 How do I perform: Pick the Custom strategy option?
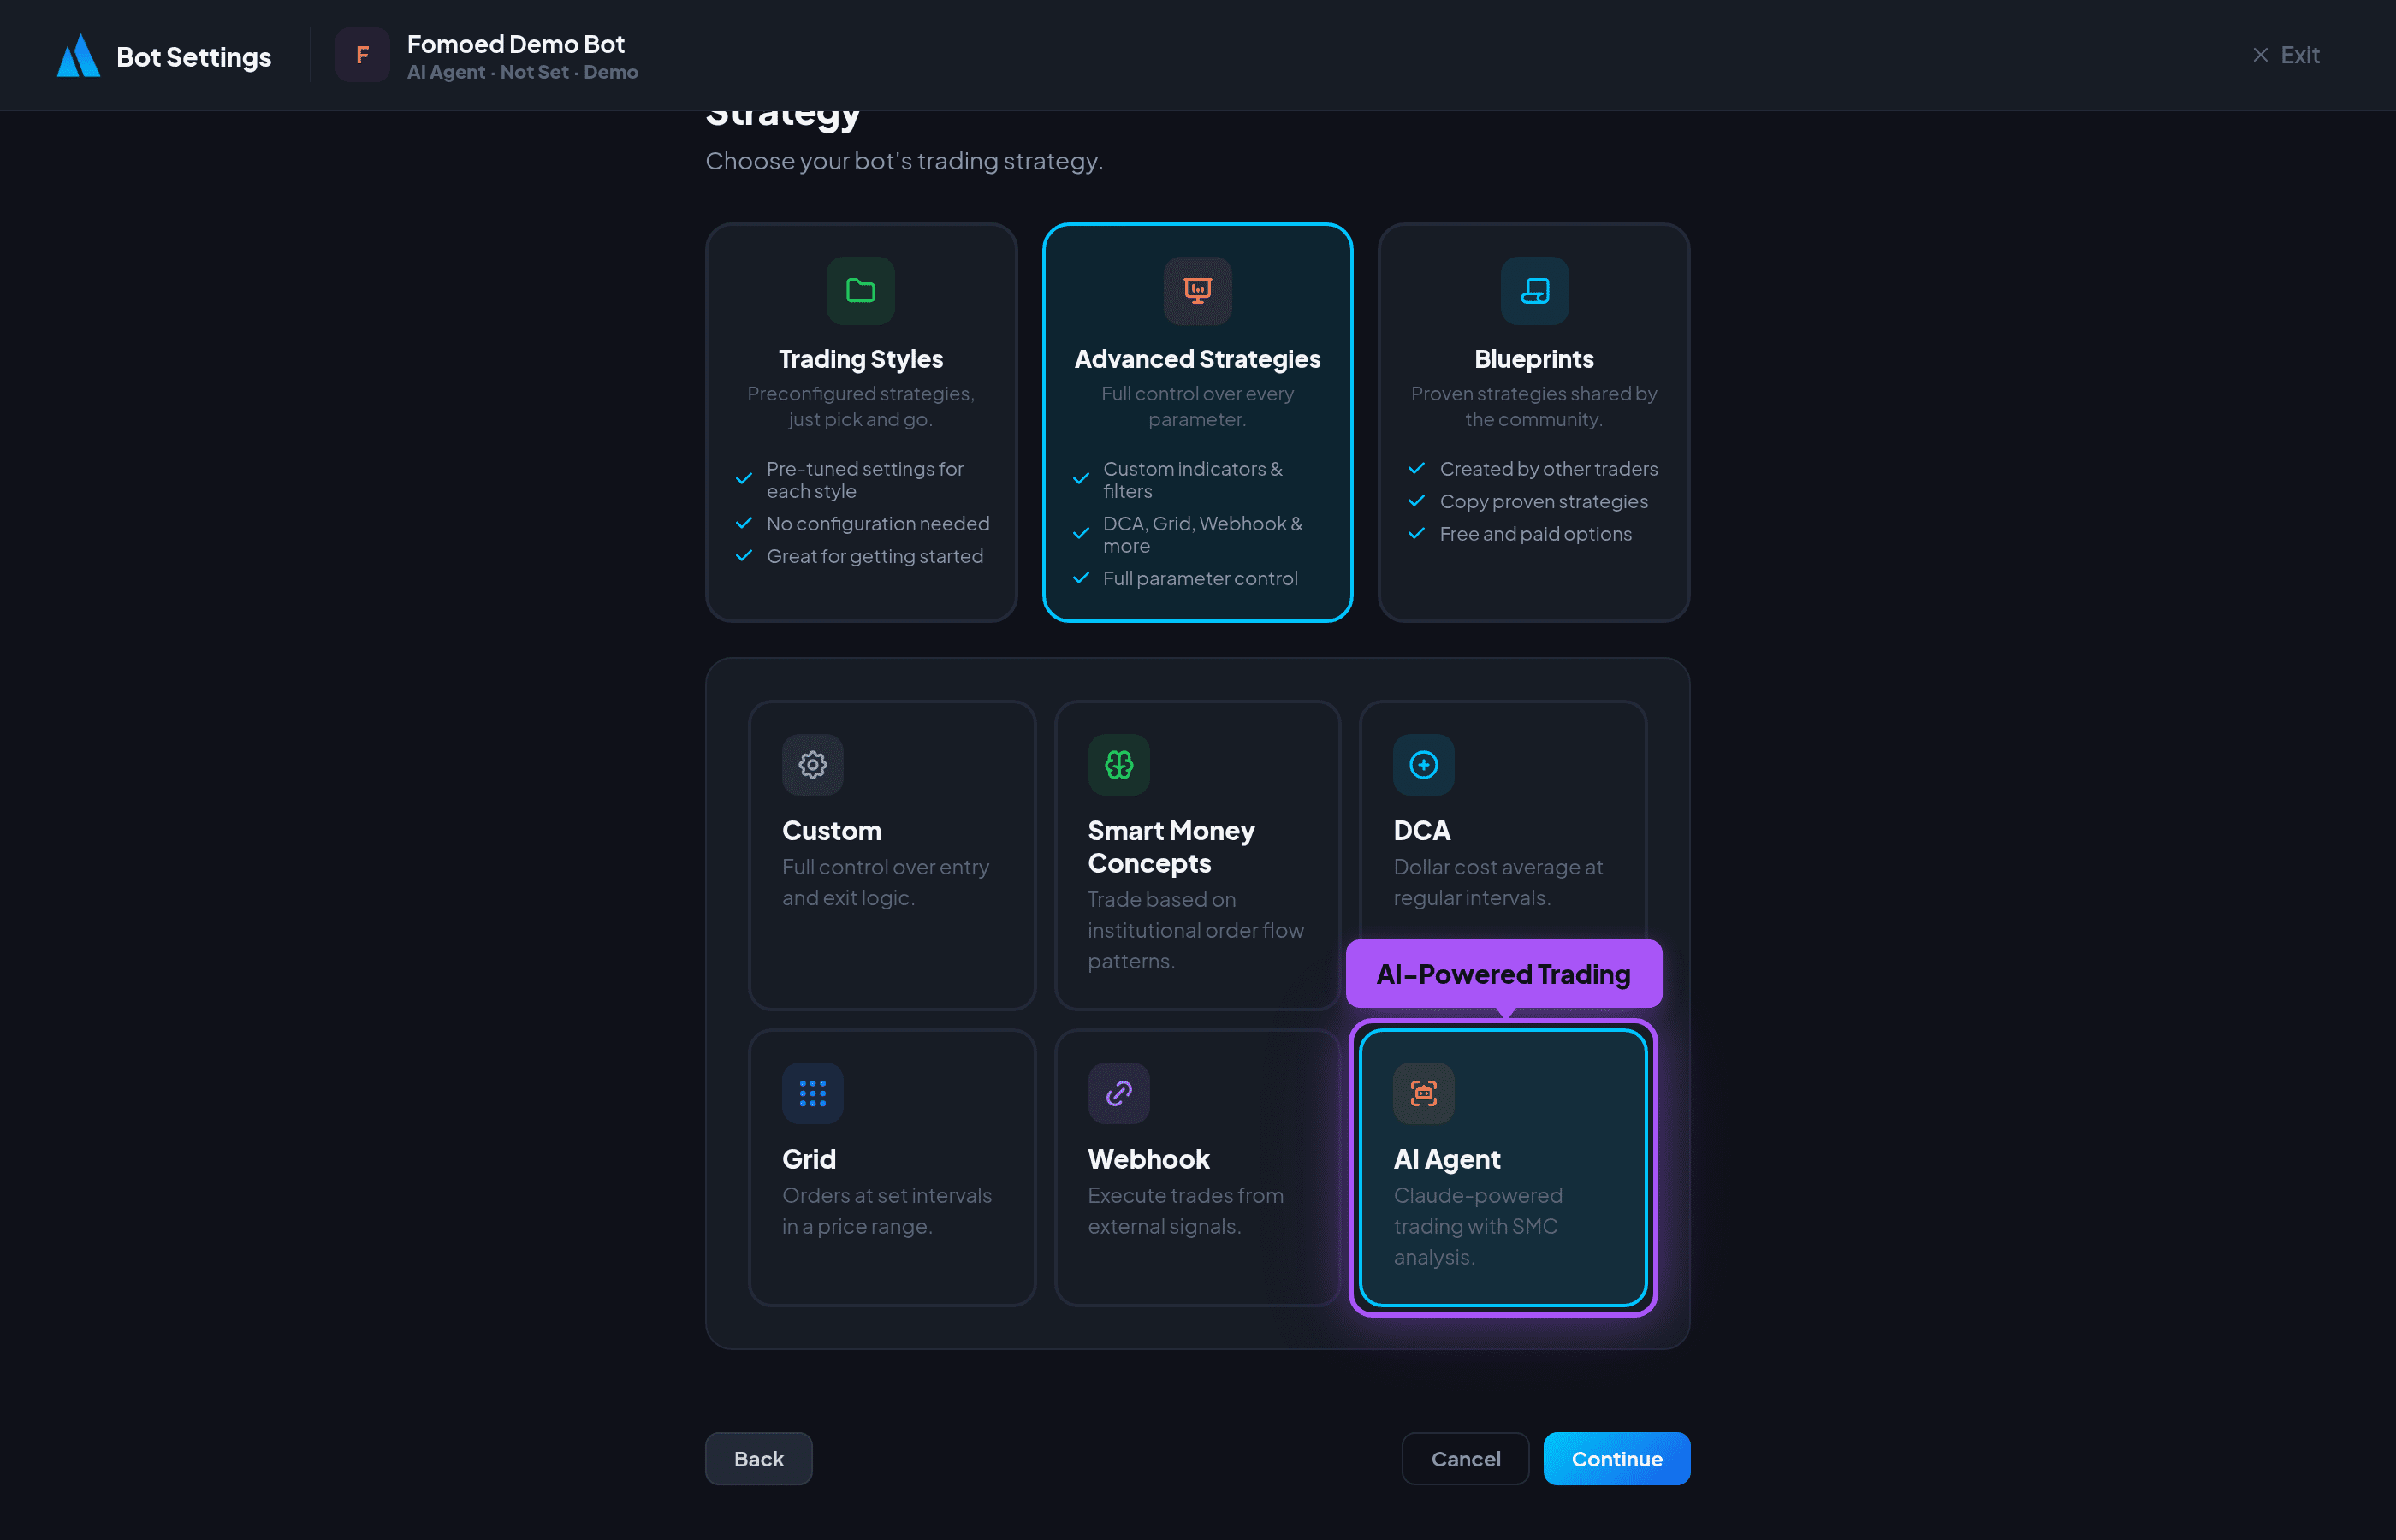click(892, 855)
